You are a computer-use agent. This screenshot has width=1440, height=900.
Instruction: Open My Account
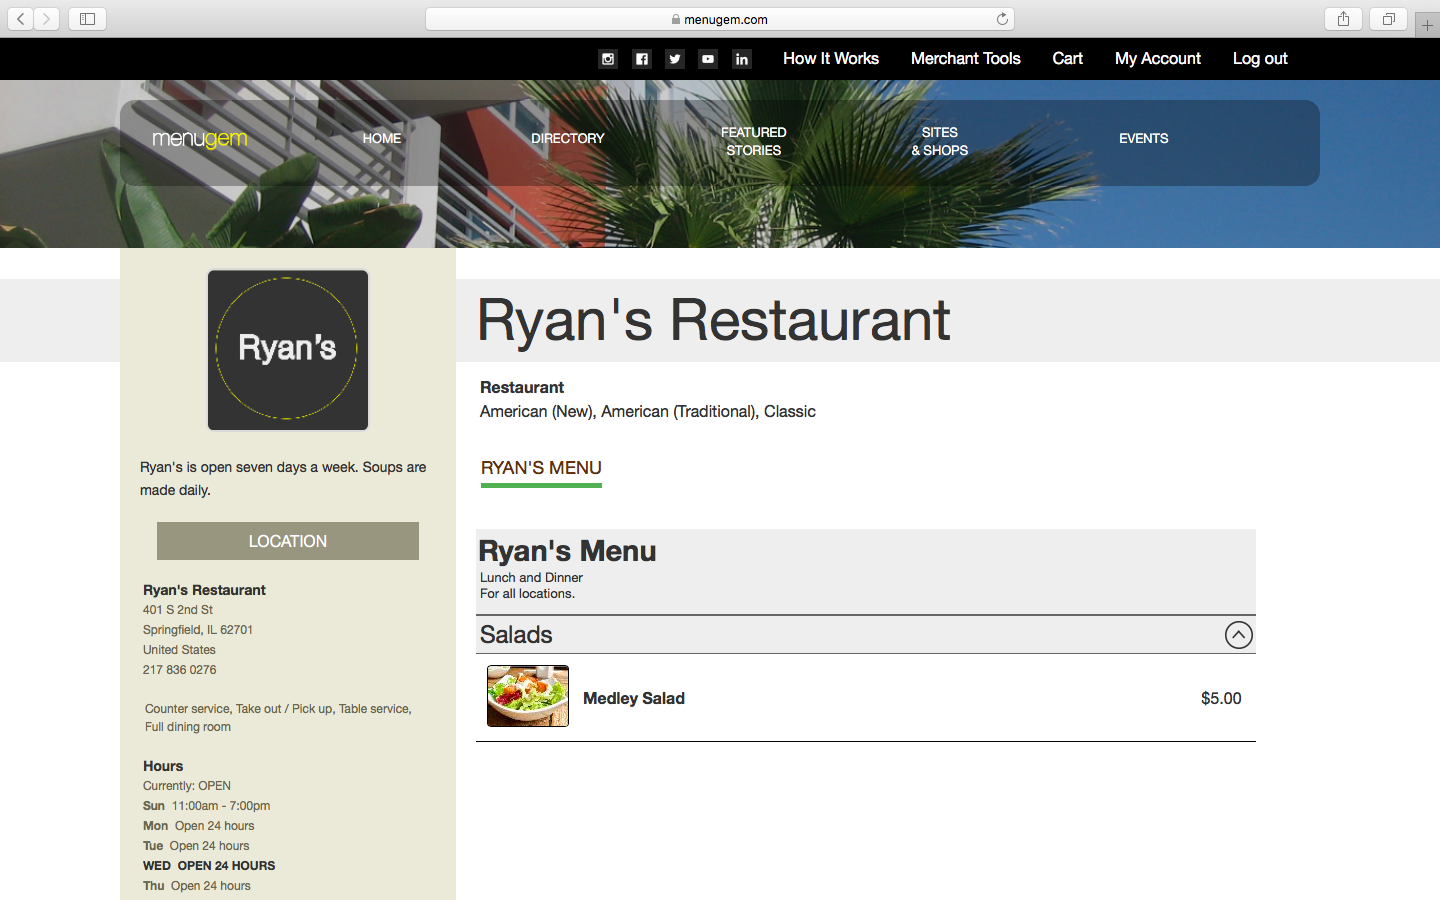[1158, 59]
